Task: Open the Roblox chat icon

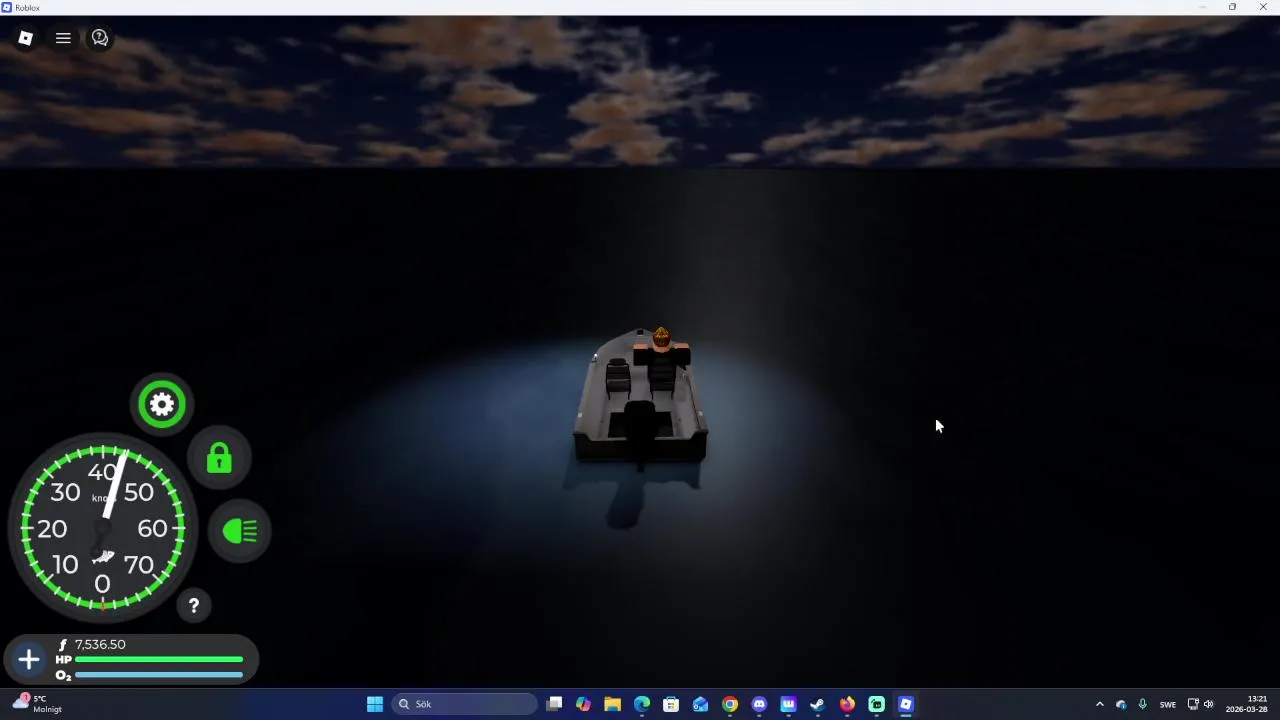Action: 100,38
